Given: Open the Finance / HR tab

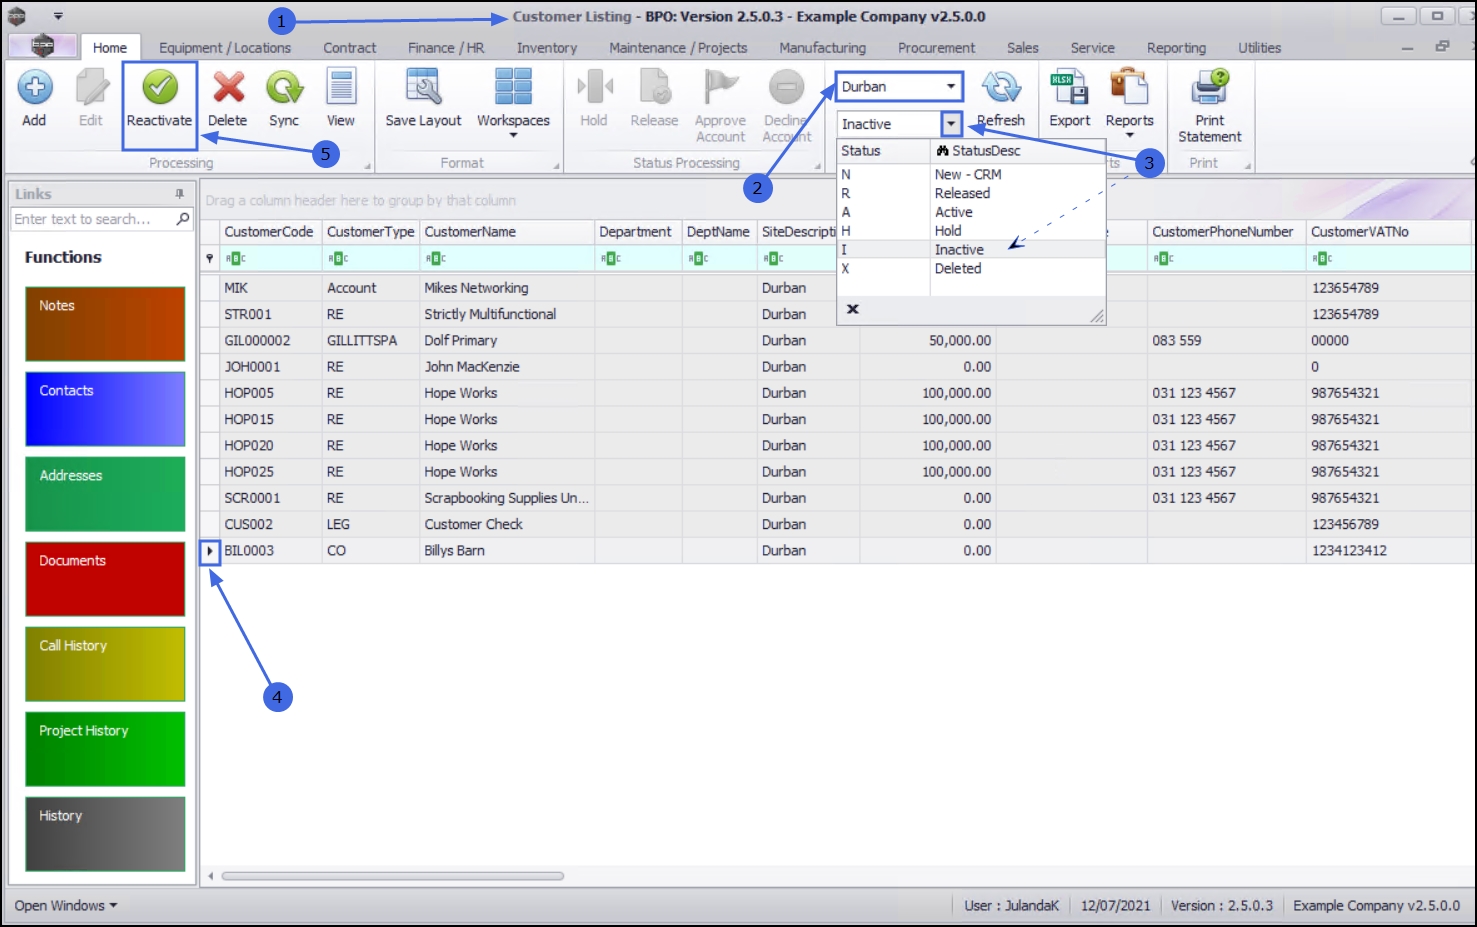Looking at the screenshot, I should point(446,47).
